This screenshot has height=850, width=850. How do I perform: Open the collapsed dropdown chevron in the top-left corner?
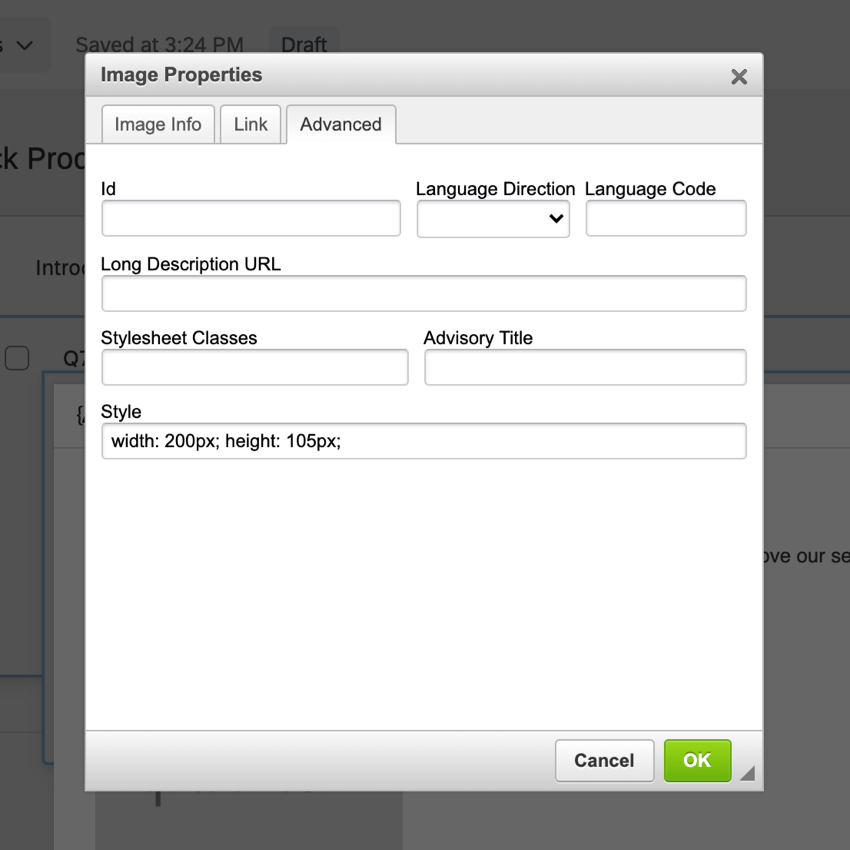[25, 45]
